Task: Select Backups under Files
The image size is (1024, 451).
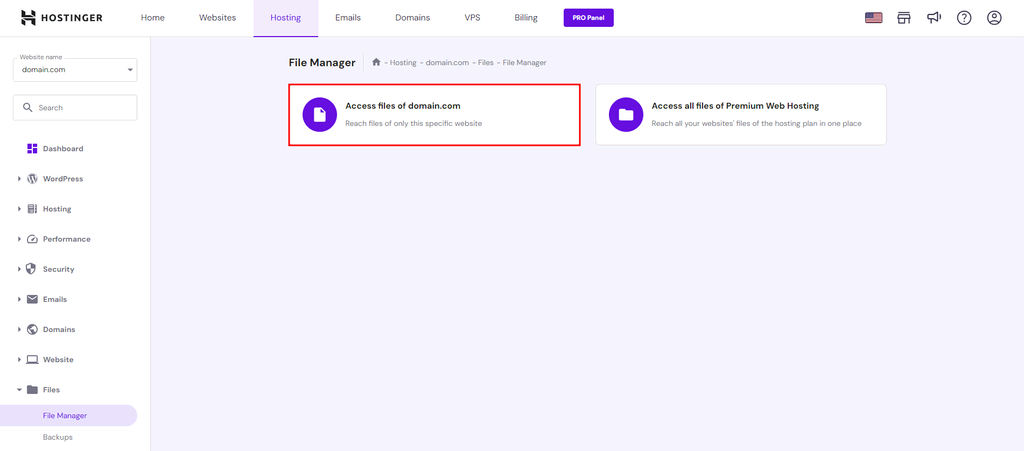Action: pos(57,437)
